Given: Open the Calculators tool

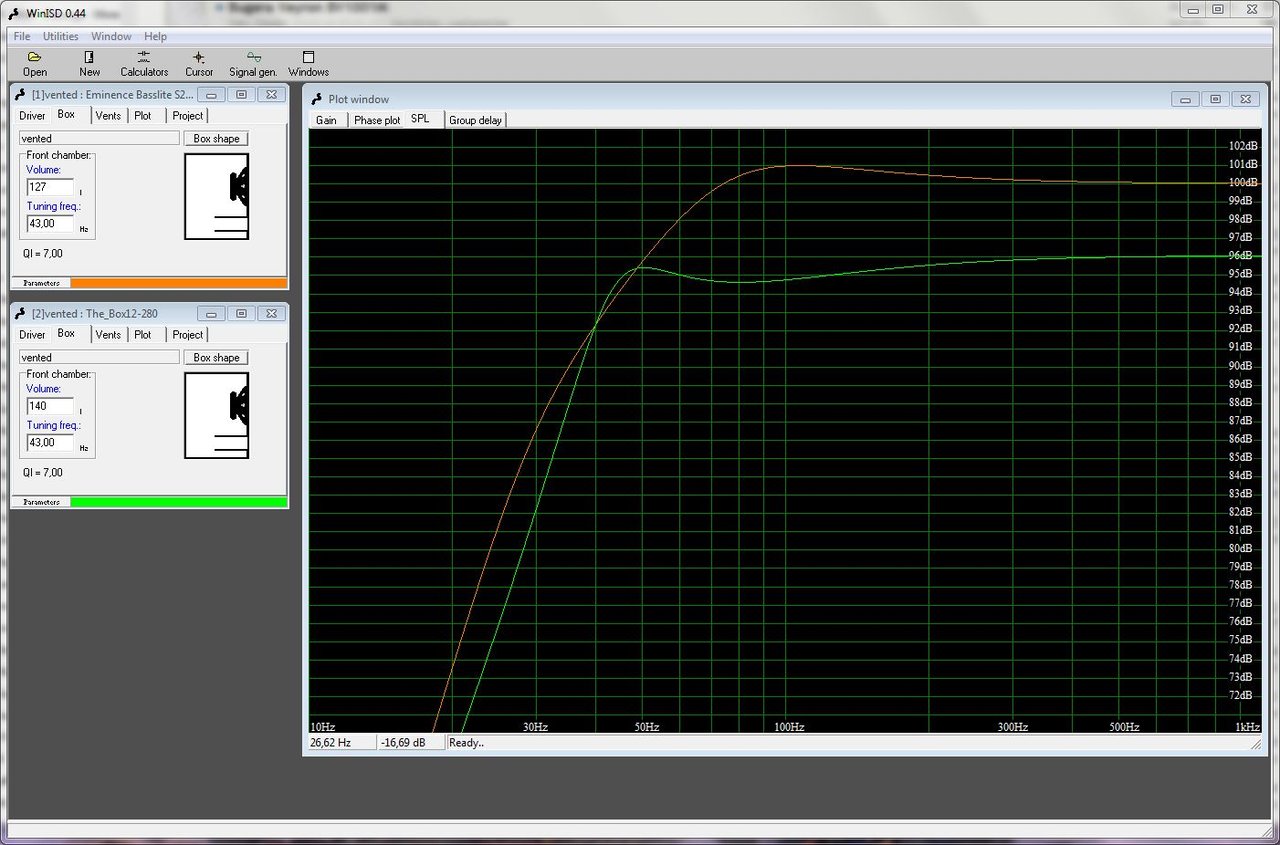Looking at the screenshot, I should coord(144,63).
